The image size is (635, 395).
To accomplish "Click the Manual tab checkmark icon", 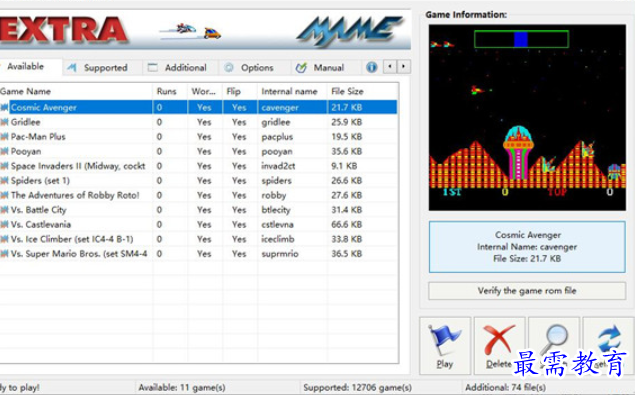I will tap(301, 68).
